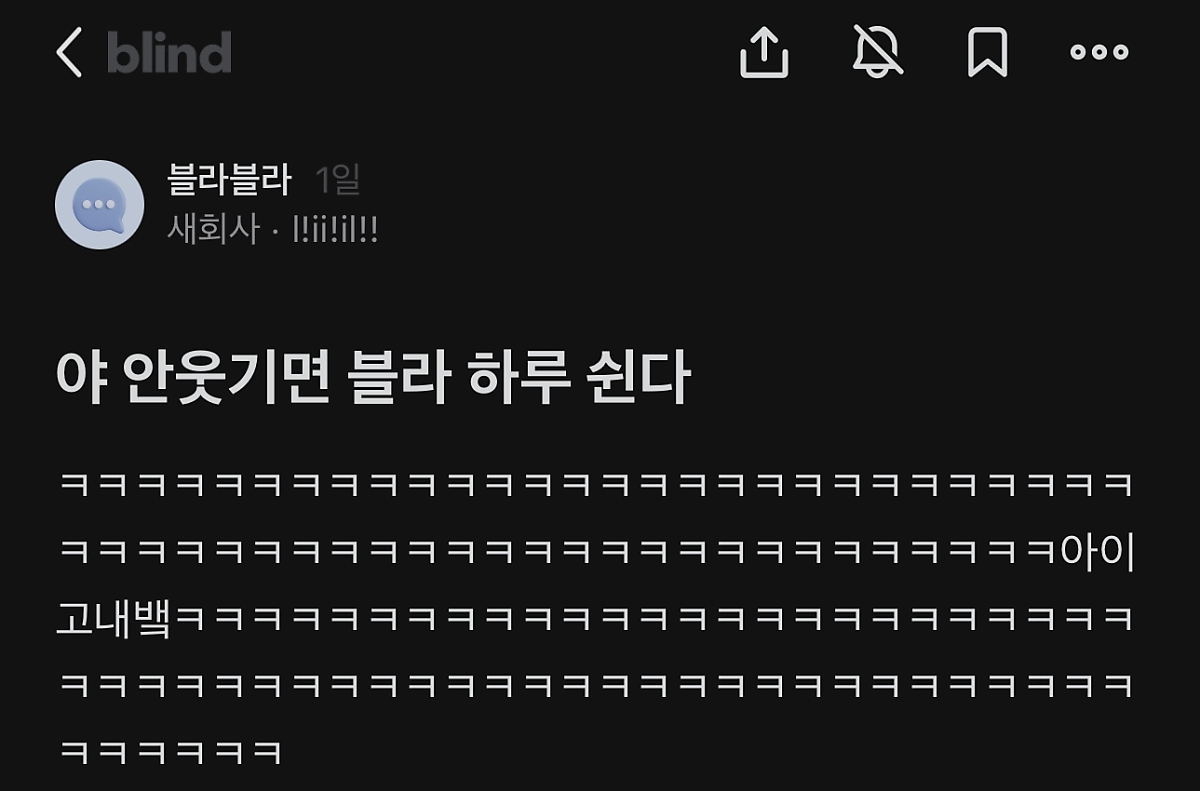1200x791 pixels.
Task: Toggle the muted notification bell
Action: (878, 51)
